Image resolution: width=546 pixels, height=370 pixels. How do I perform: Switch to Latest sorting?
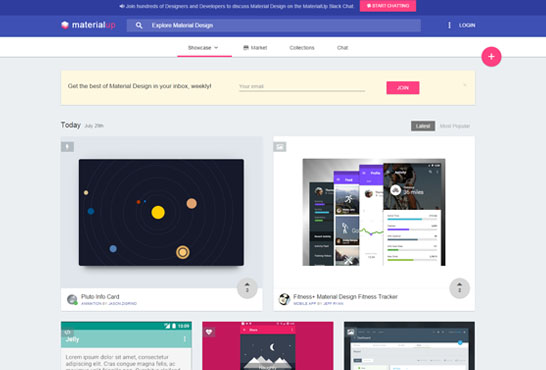click(x=423, y=126)
